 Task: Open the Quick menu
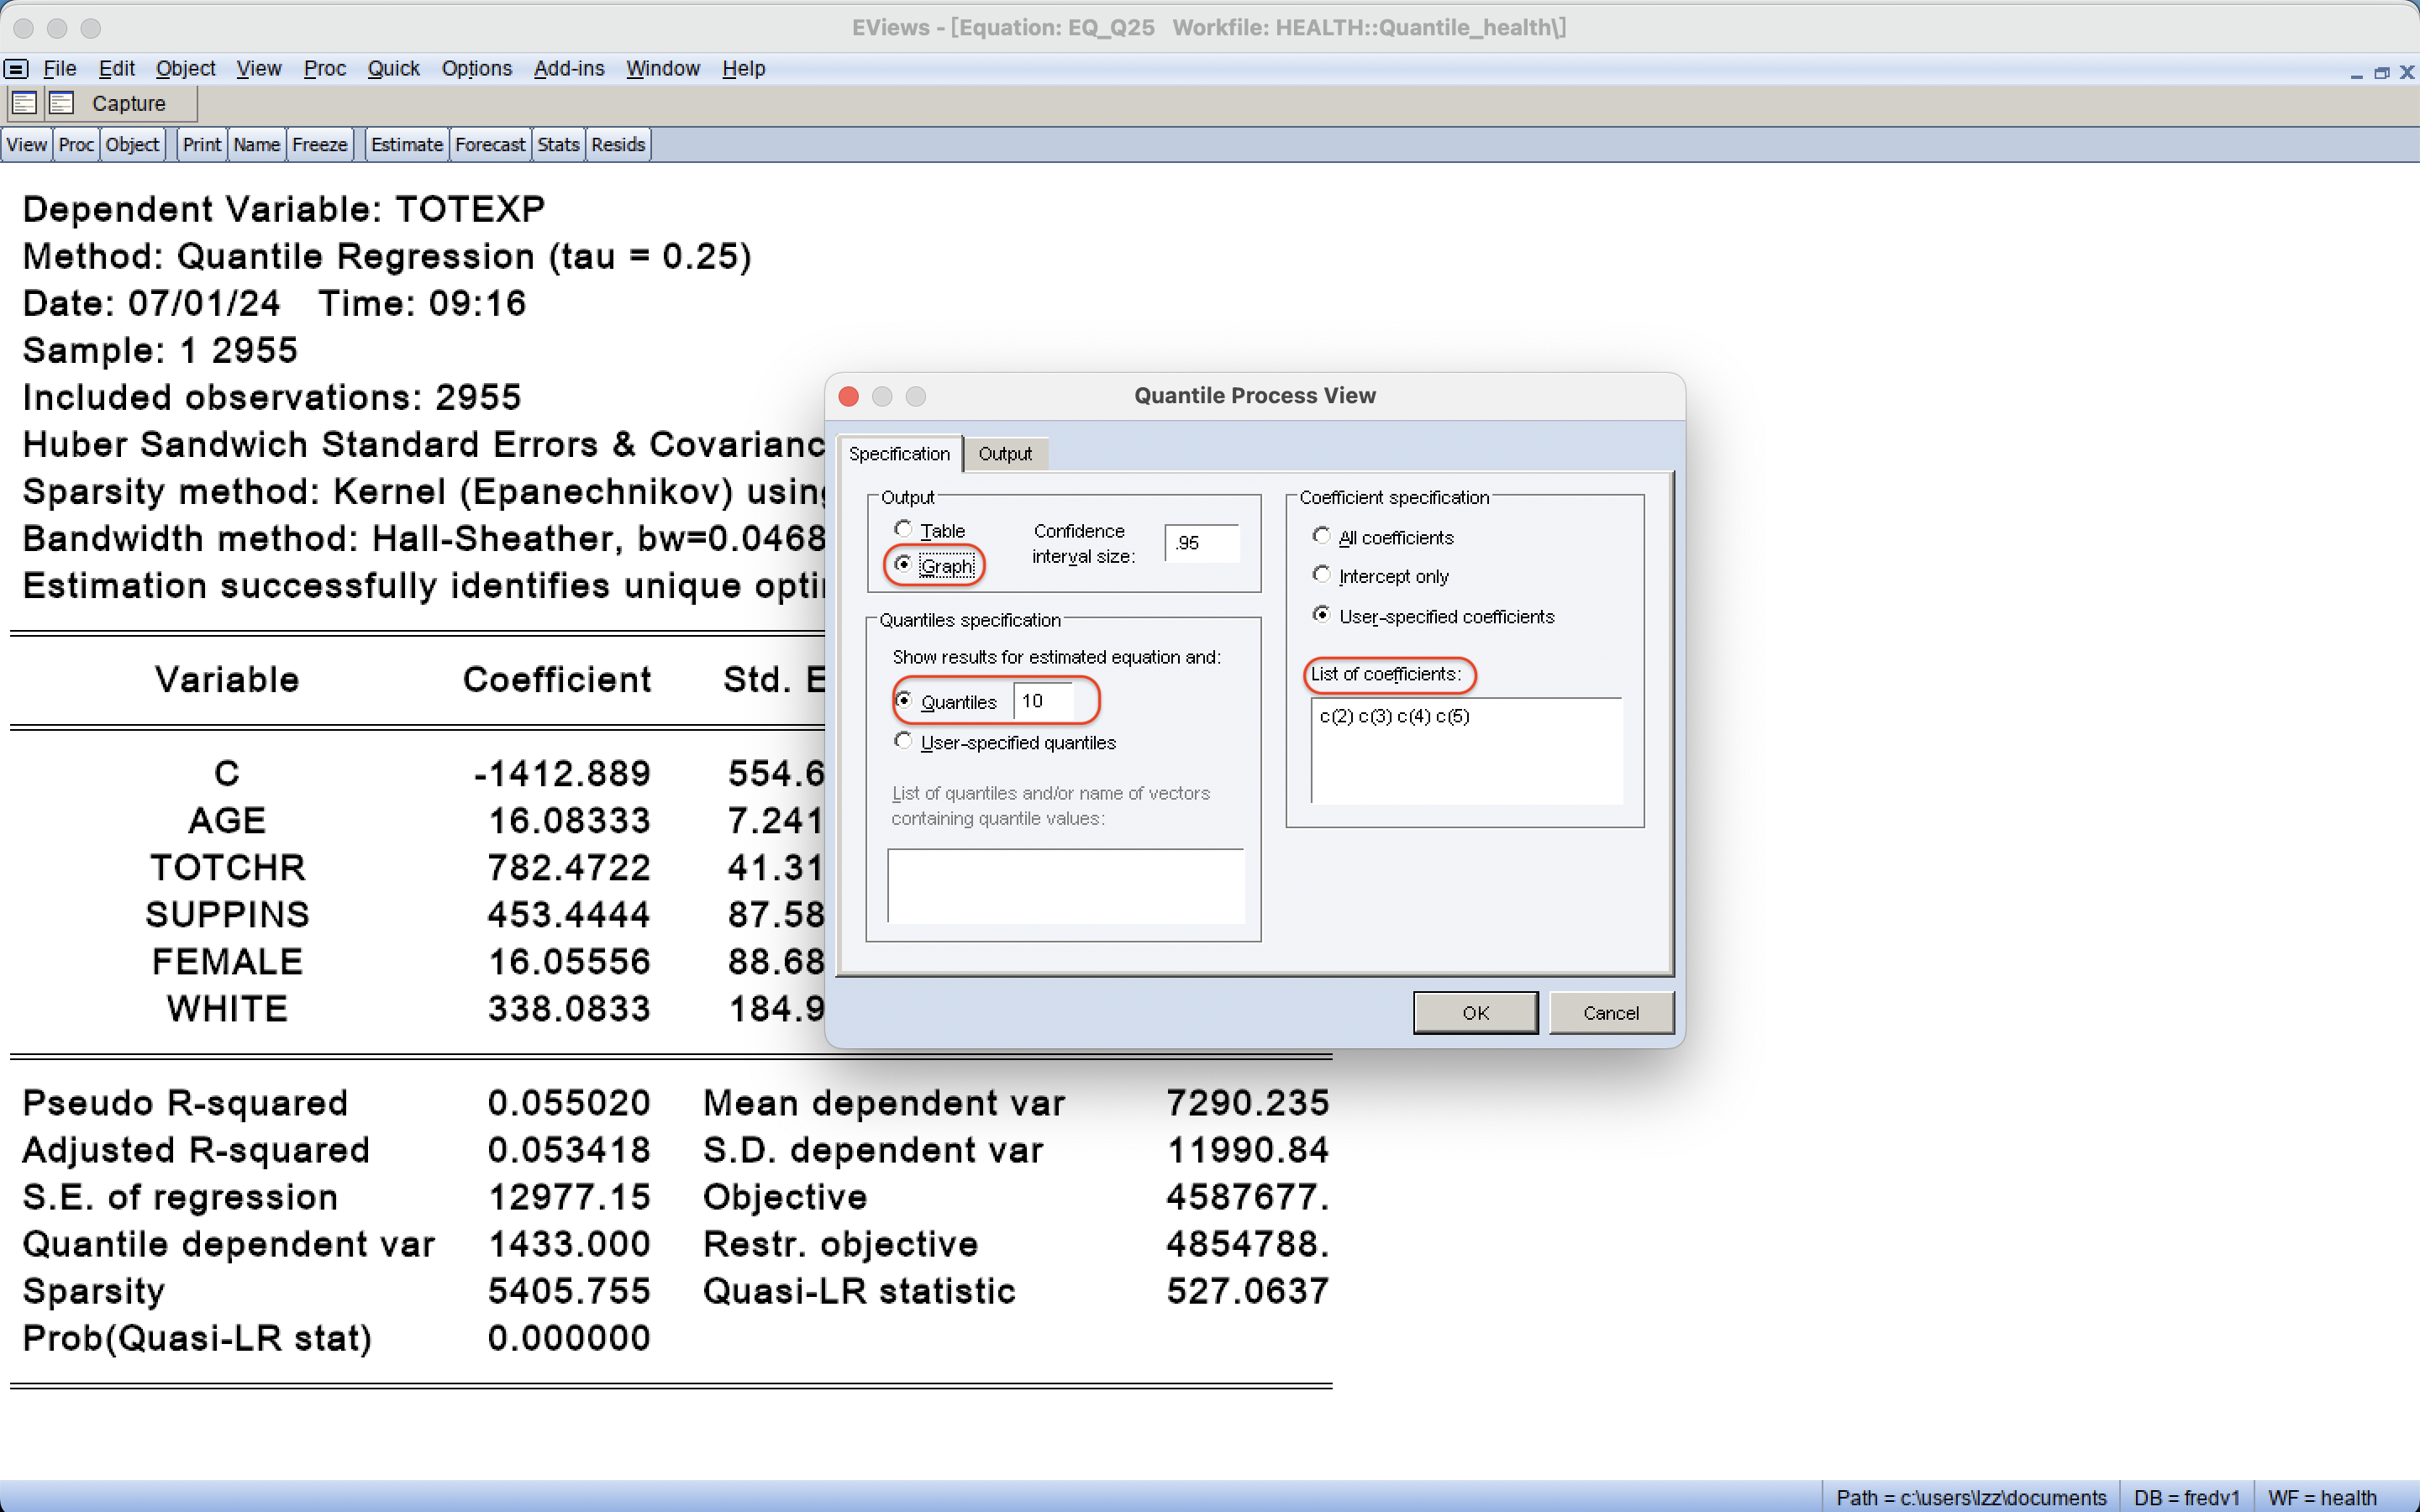click(x=393, y=69)
